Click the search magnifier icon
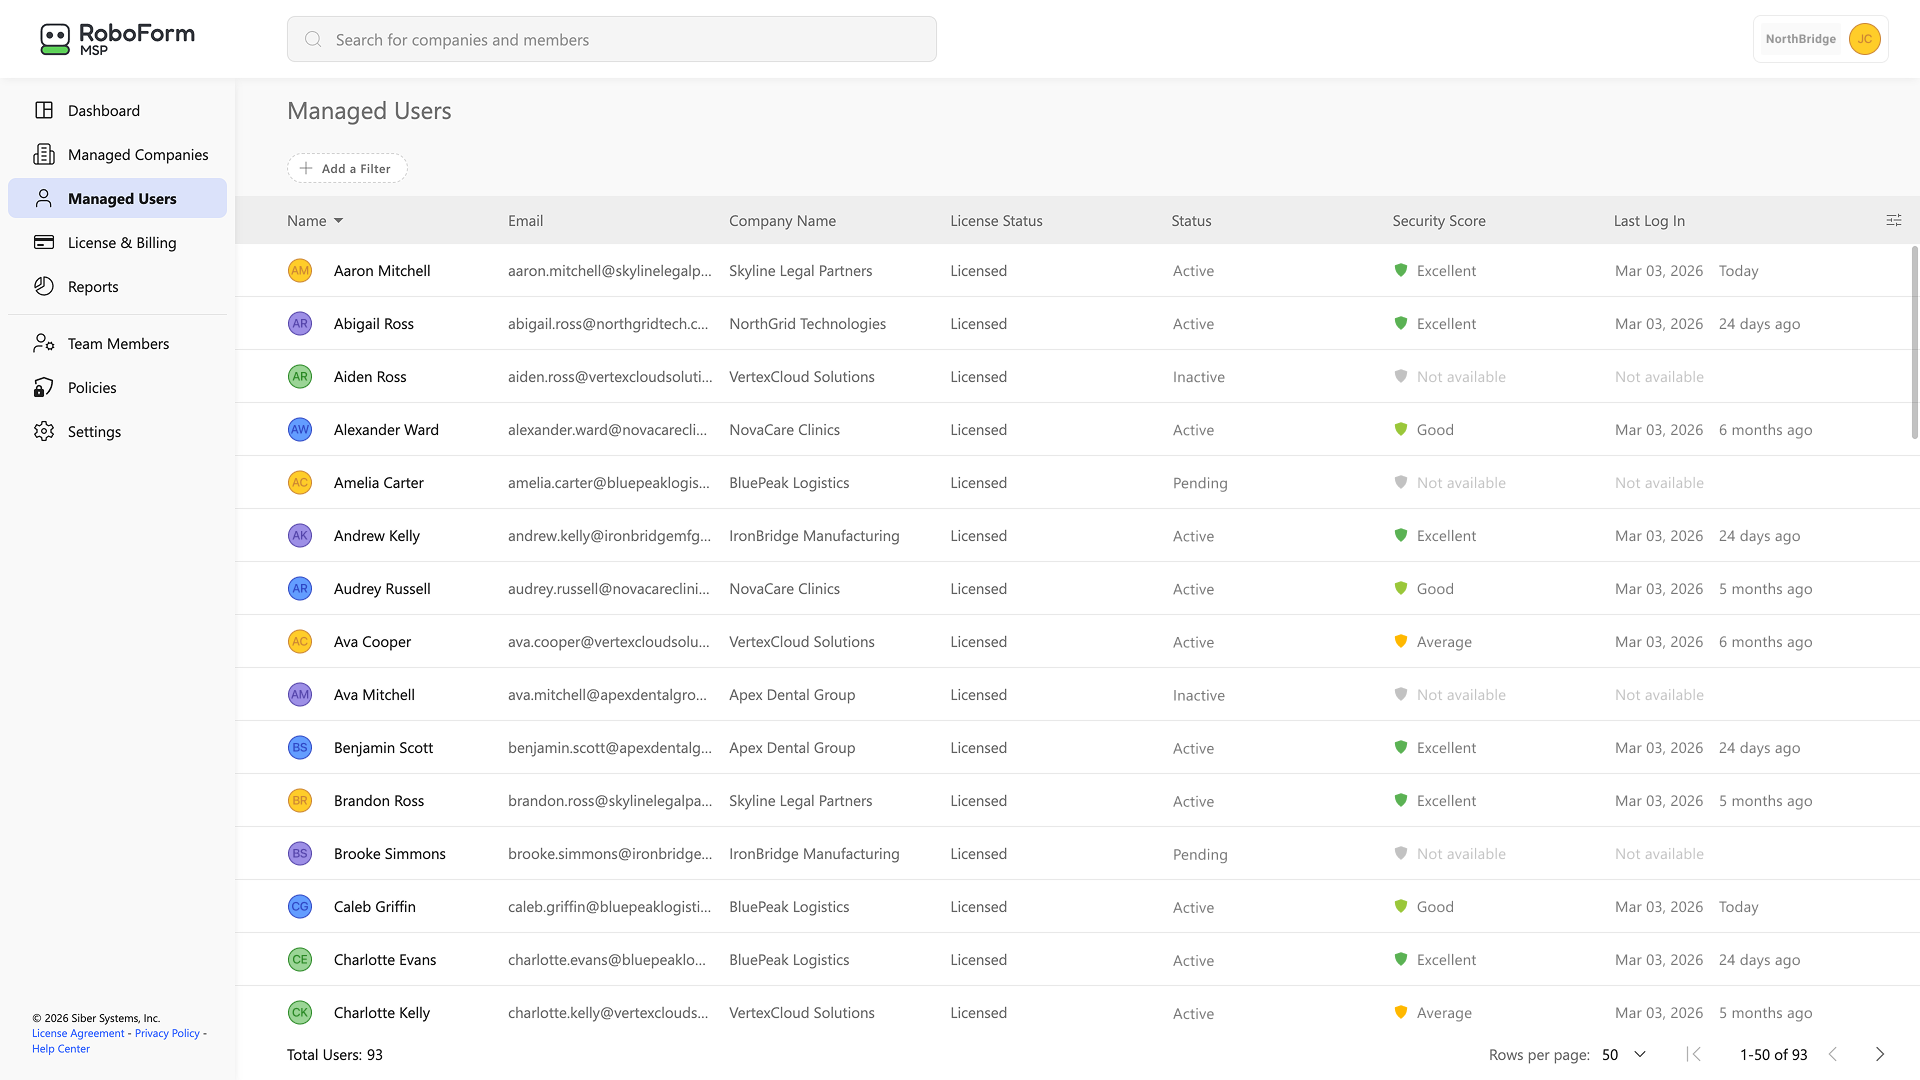Image resolution: width=1920 pixels, height=1080 pixels. click(313, 39)
